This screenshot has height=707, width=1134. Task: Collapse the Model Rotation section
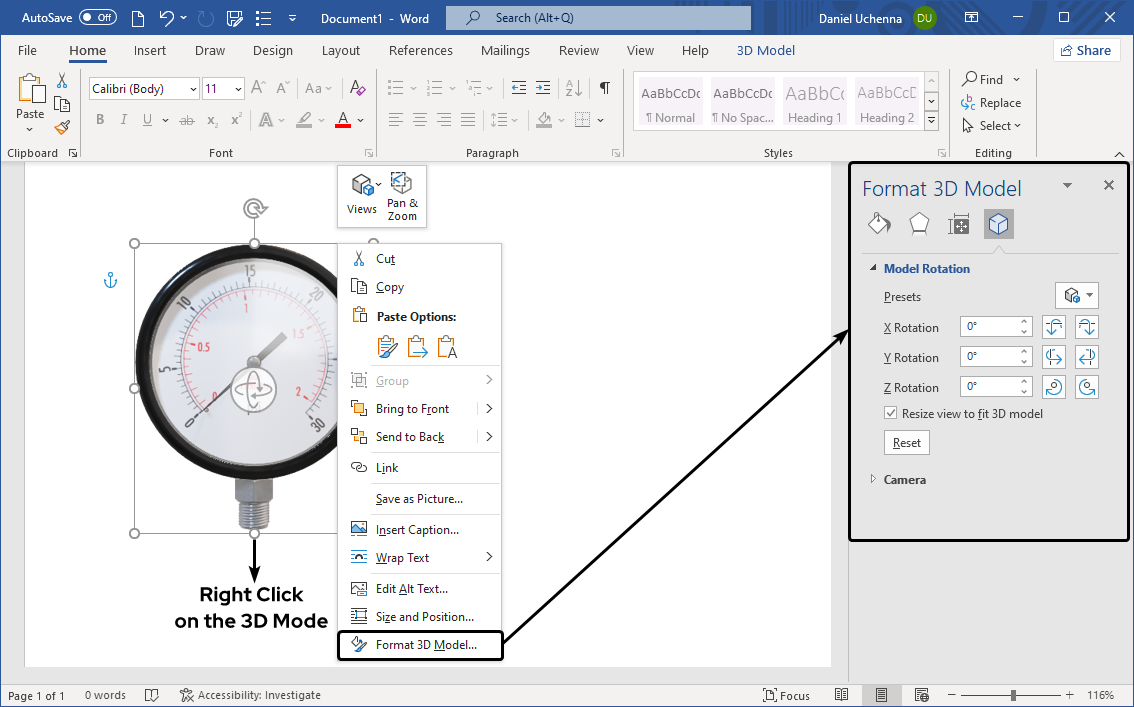(x=873, y=268)
